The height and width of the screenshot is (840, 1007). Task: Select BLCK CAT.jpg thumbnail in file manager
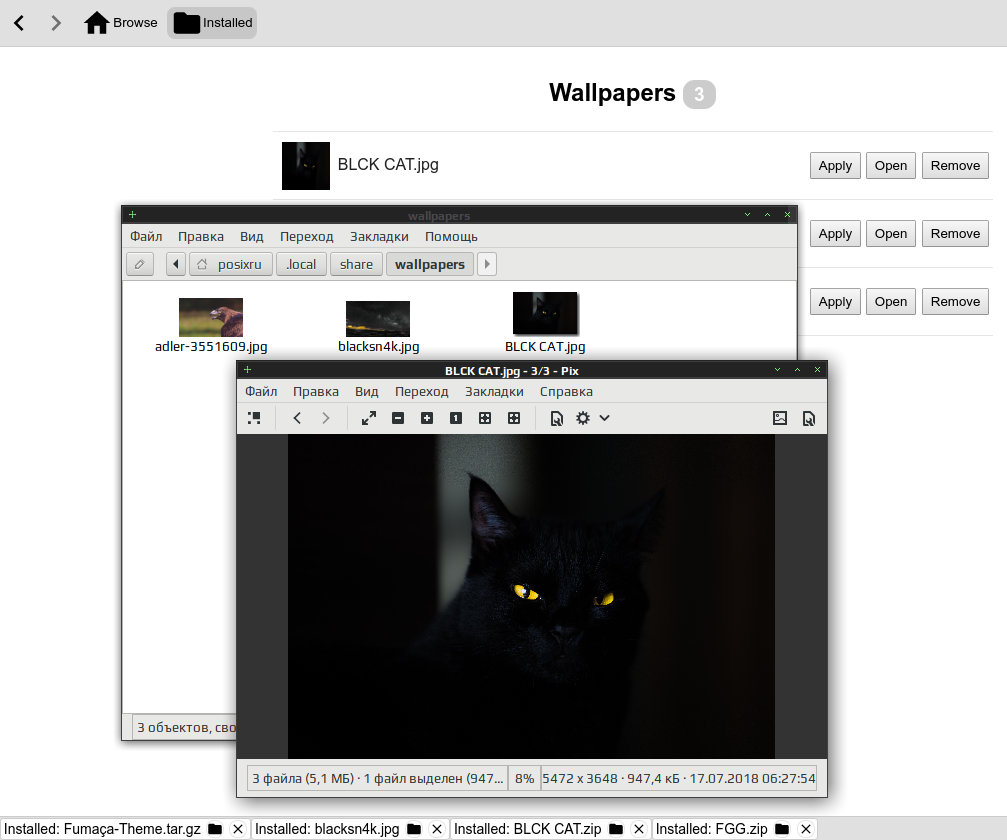pyautogui.click(x=545, y=313)
